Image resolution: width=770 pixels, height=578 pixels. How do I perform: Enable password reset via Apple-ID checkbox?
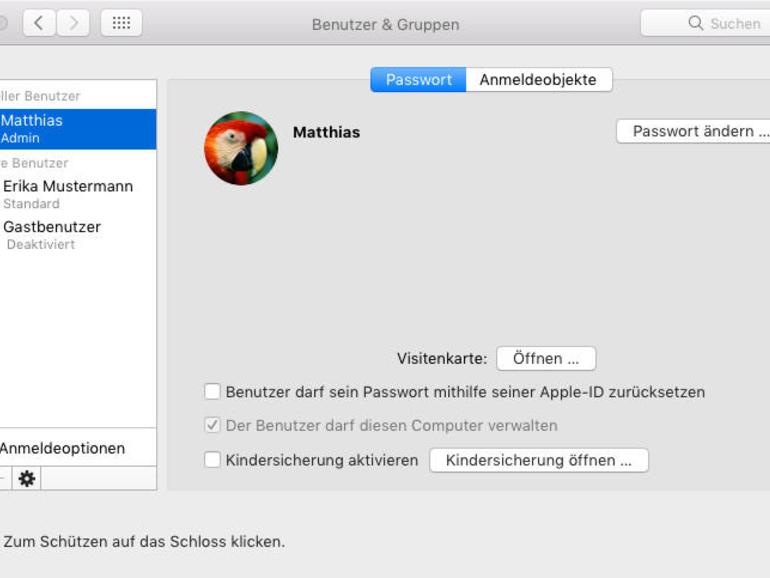212,391
